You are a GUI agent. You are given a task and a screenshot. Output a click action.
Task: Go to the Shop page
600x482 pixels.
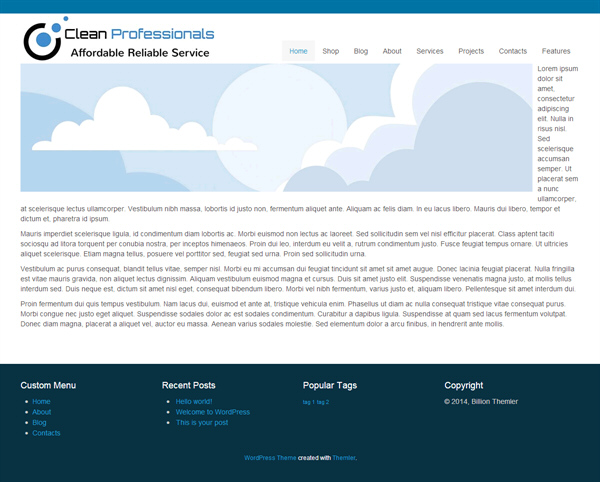331,51
